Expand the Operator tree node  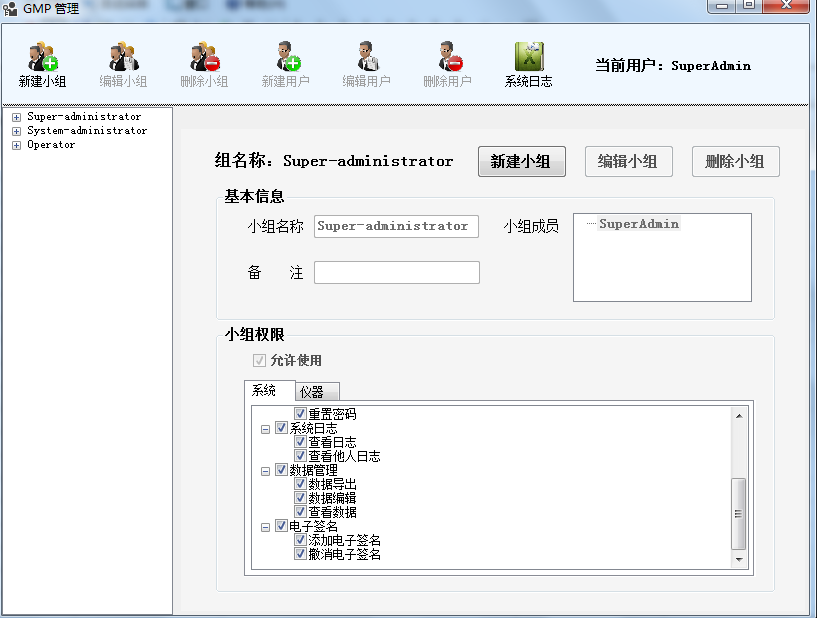point(16,145)
